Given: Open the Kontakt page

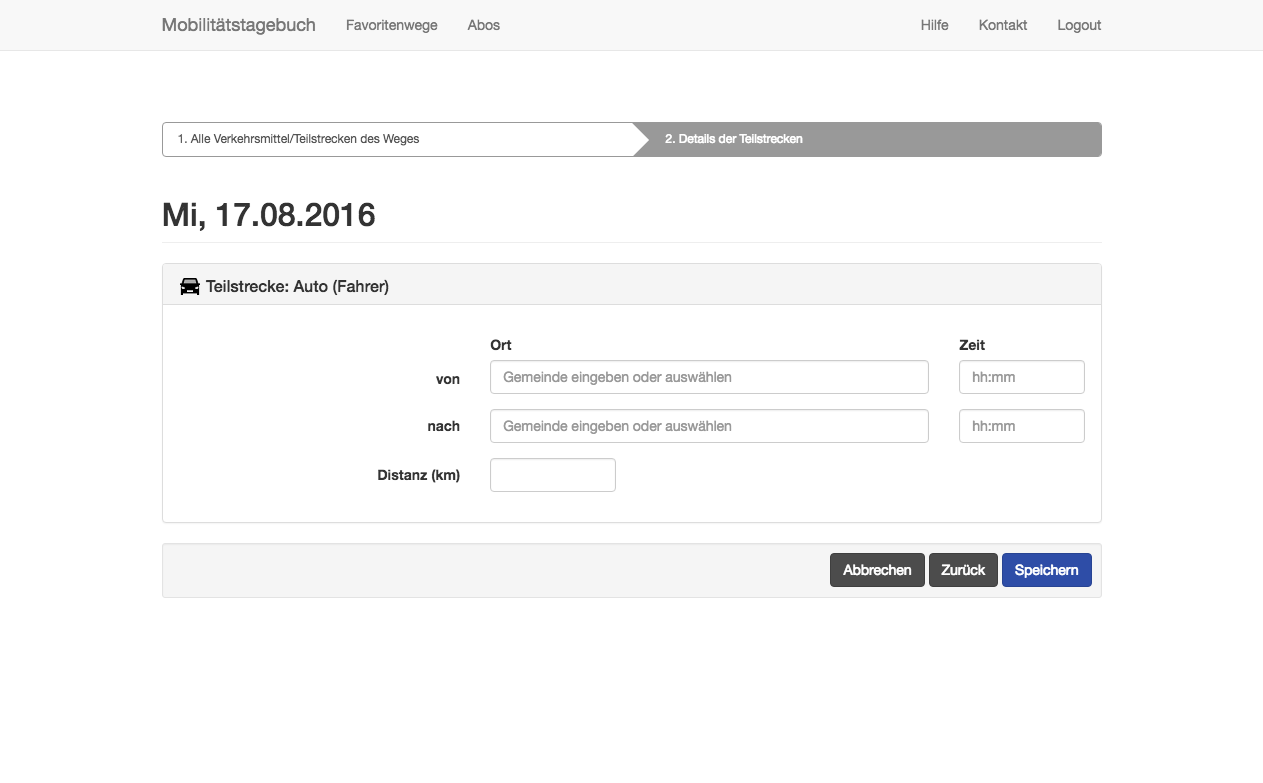Looking at the screenshot, I should pyautogui.click(x=1002, y=25).
